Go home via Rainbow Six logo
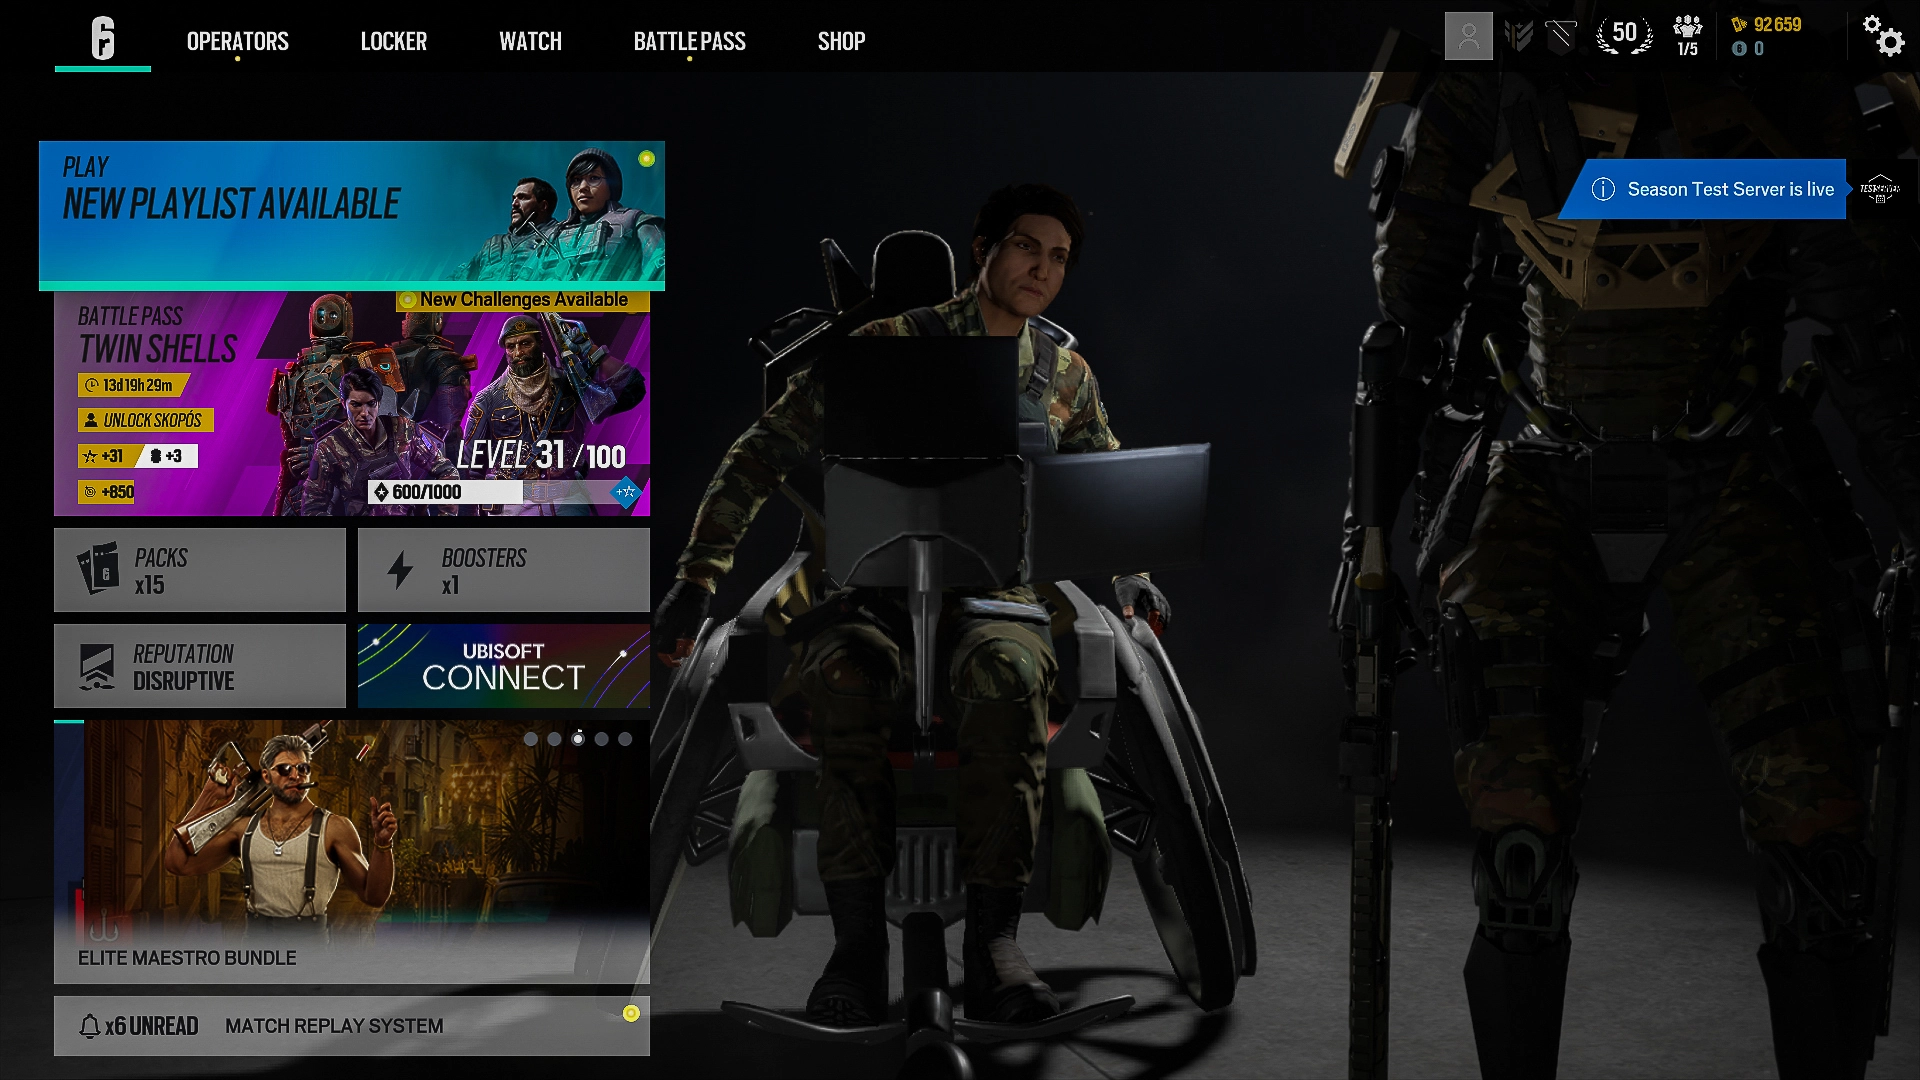 coord(103,39)
